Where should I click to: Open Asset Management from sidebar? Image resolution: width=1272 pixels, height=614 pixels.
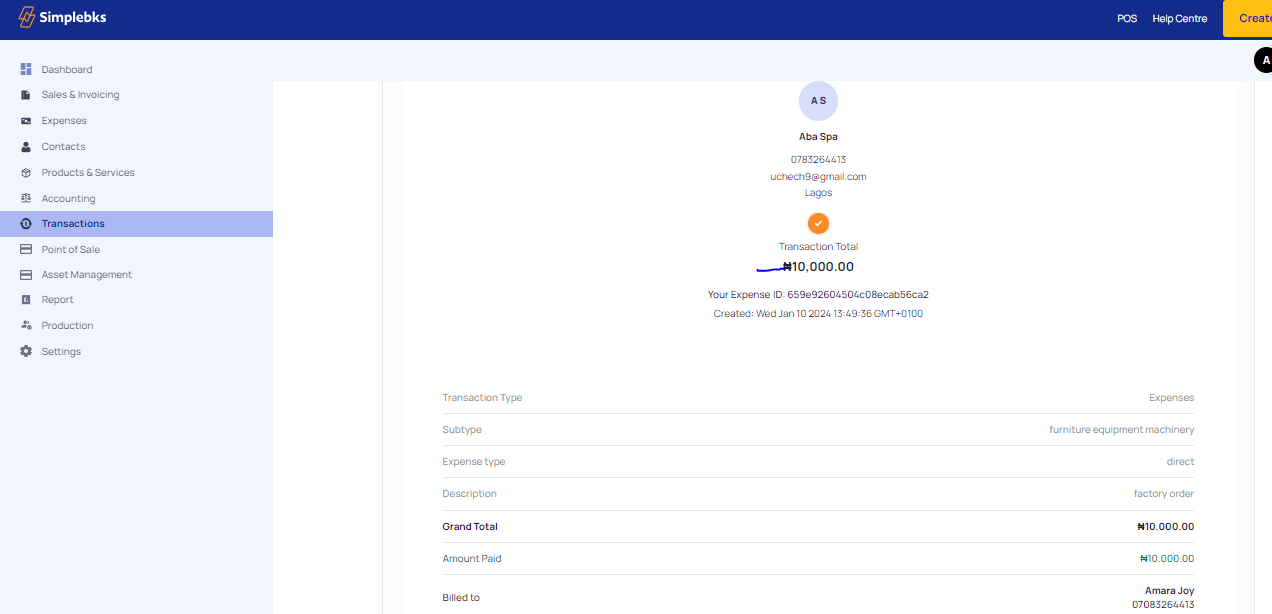[86, 275]
